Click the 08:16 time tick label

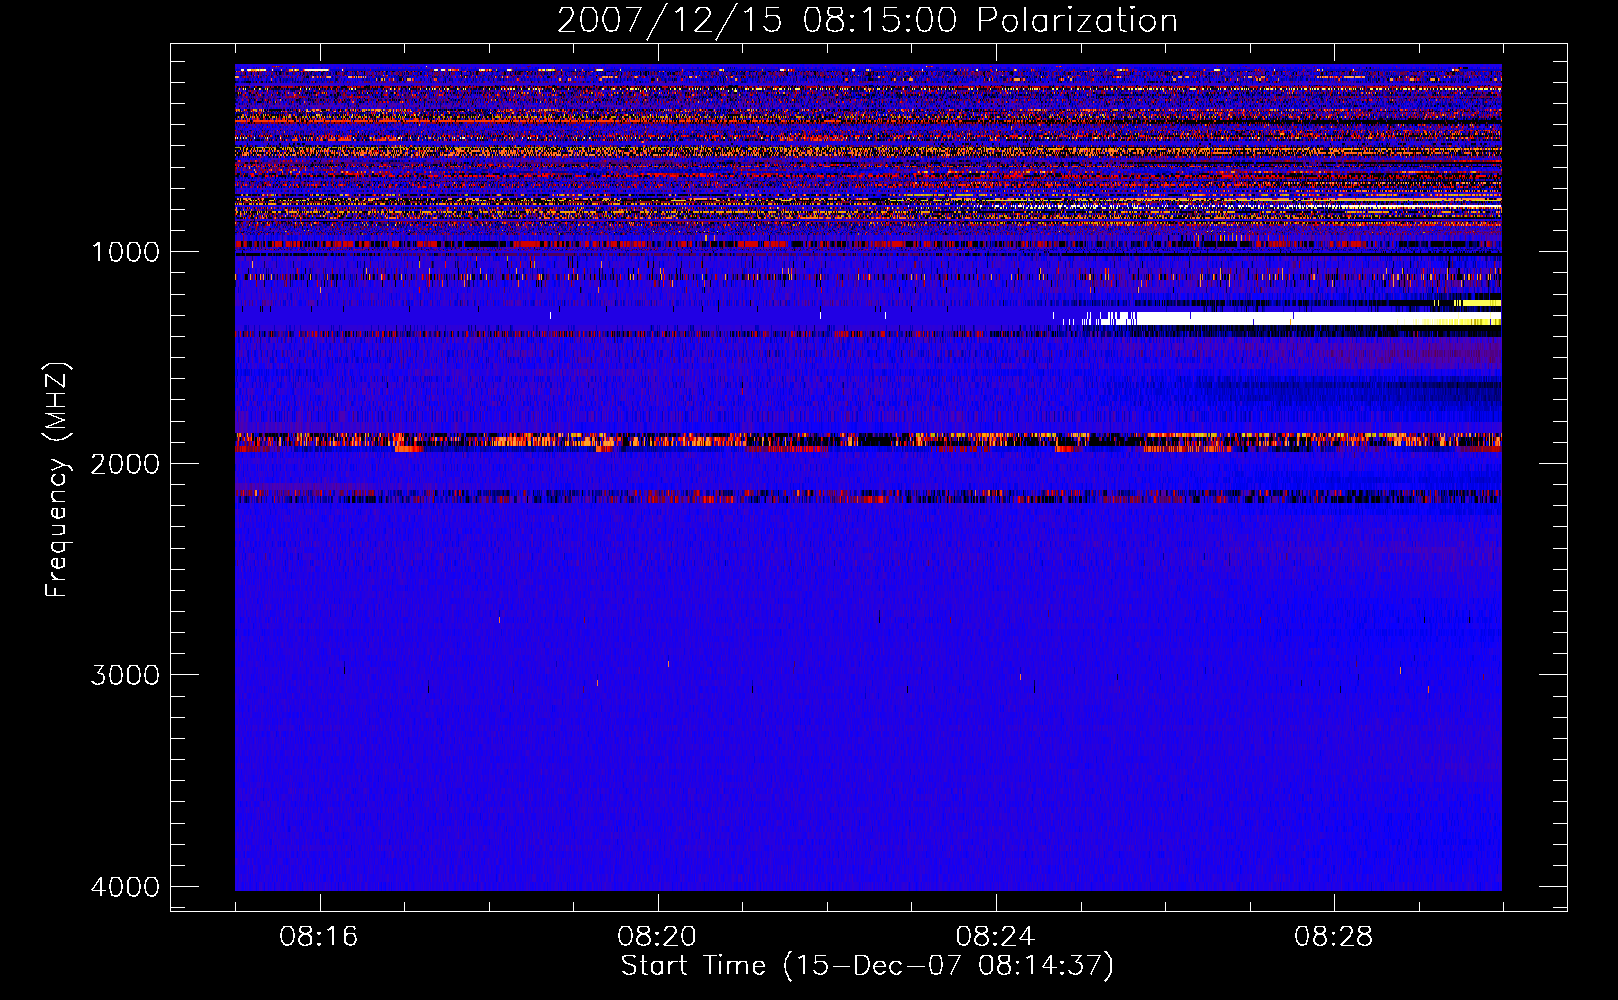pos(319,937)
